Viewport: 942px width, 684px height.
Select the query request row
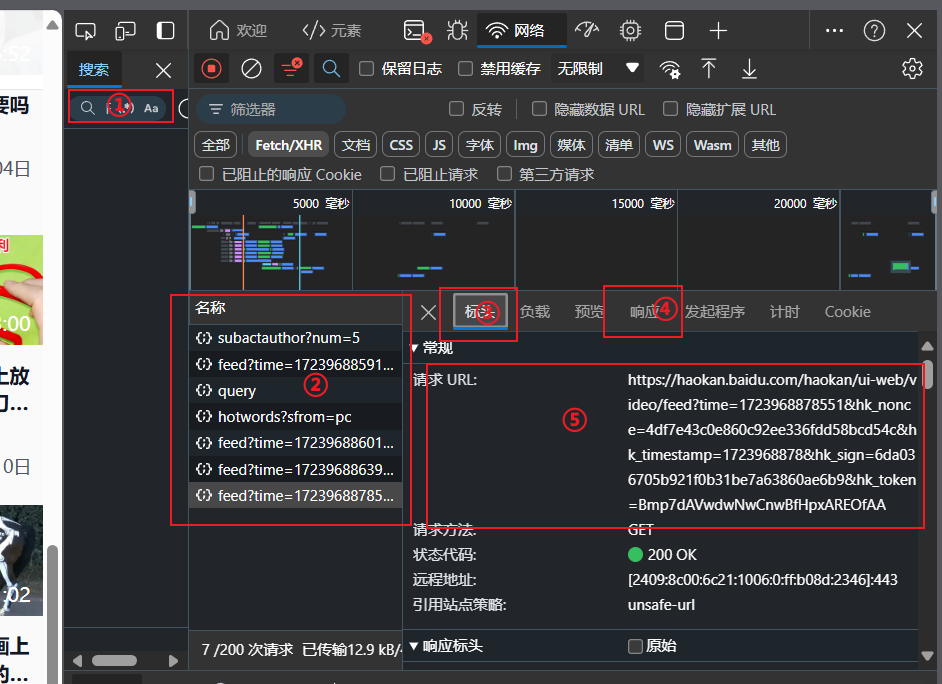point(296,391)
